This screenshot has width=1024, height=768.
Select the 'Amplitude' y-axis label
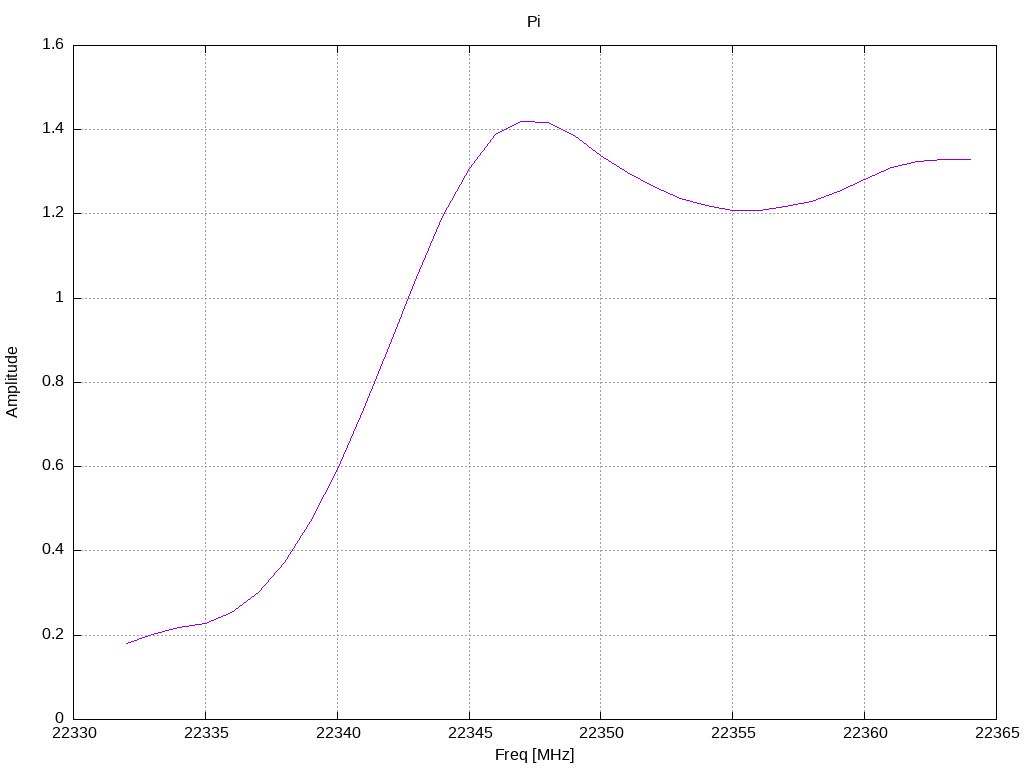[12, 382]
